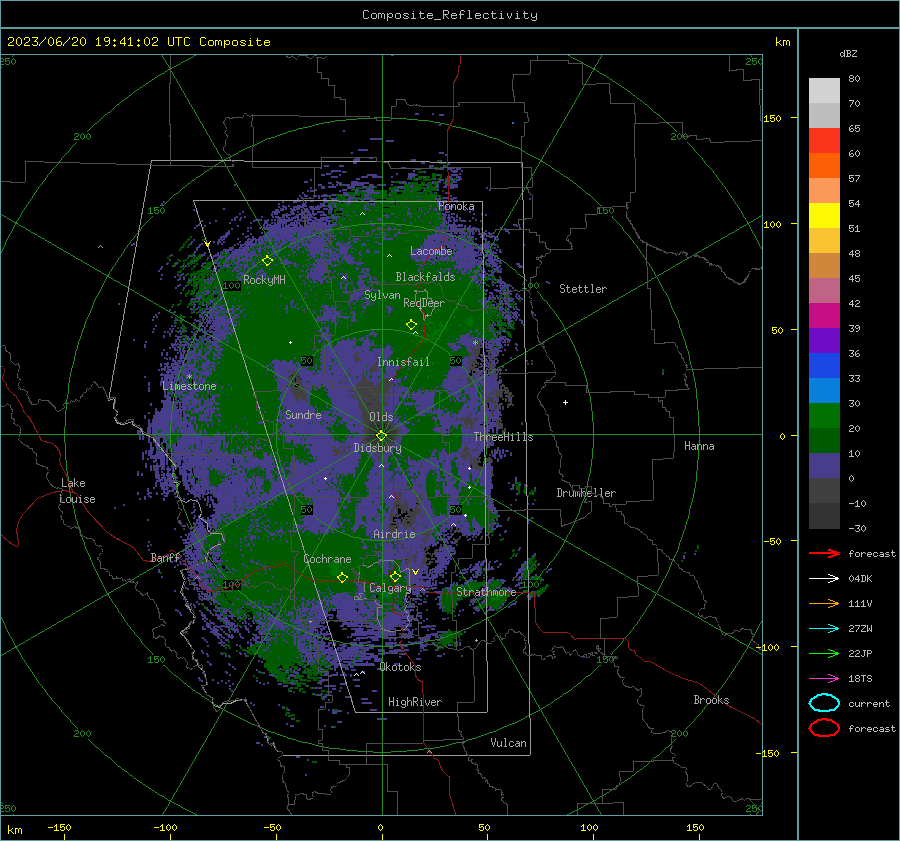Click the white plus marker west of Hanna
This screenshot has height=841, width=900.
click(565, 402)
